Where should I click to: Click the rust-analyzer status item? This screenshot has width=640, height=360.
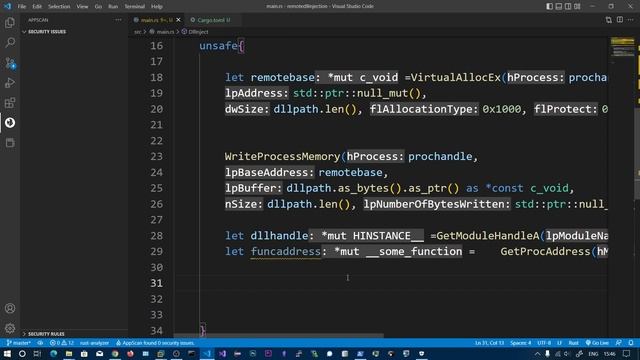[x=94, y=343]
